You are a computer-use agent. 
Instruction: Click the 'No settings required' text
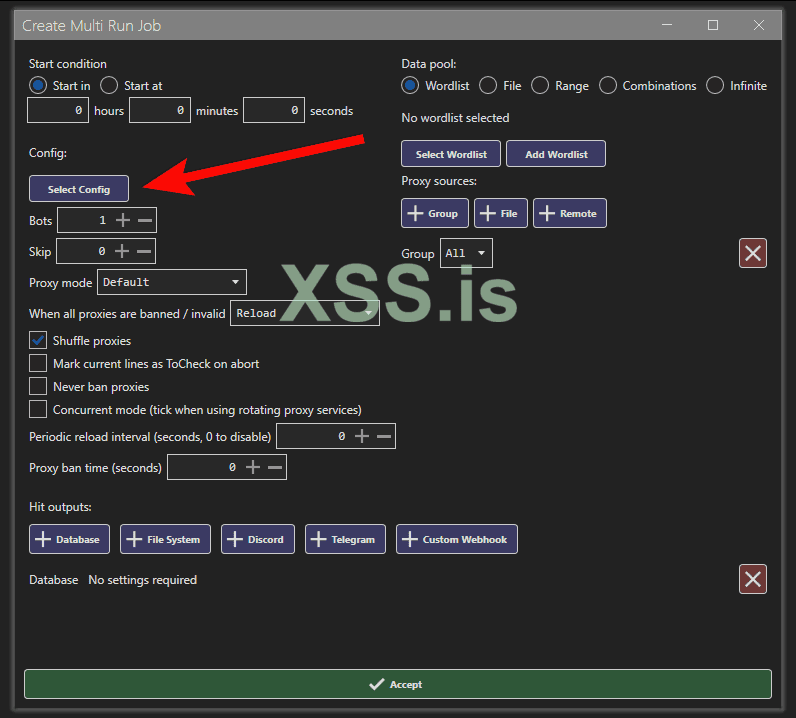click(143, 580)
